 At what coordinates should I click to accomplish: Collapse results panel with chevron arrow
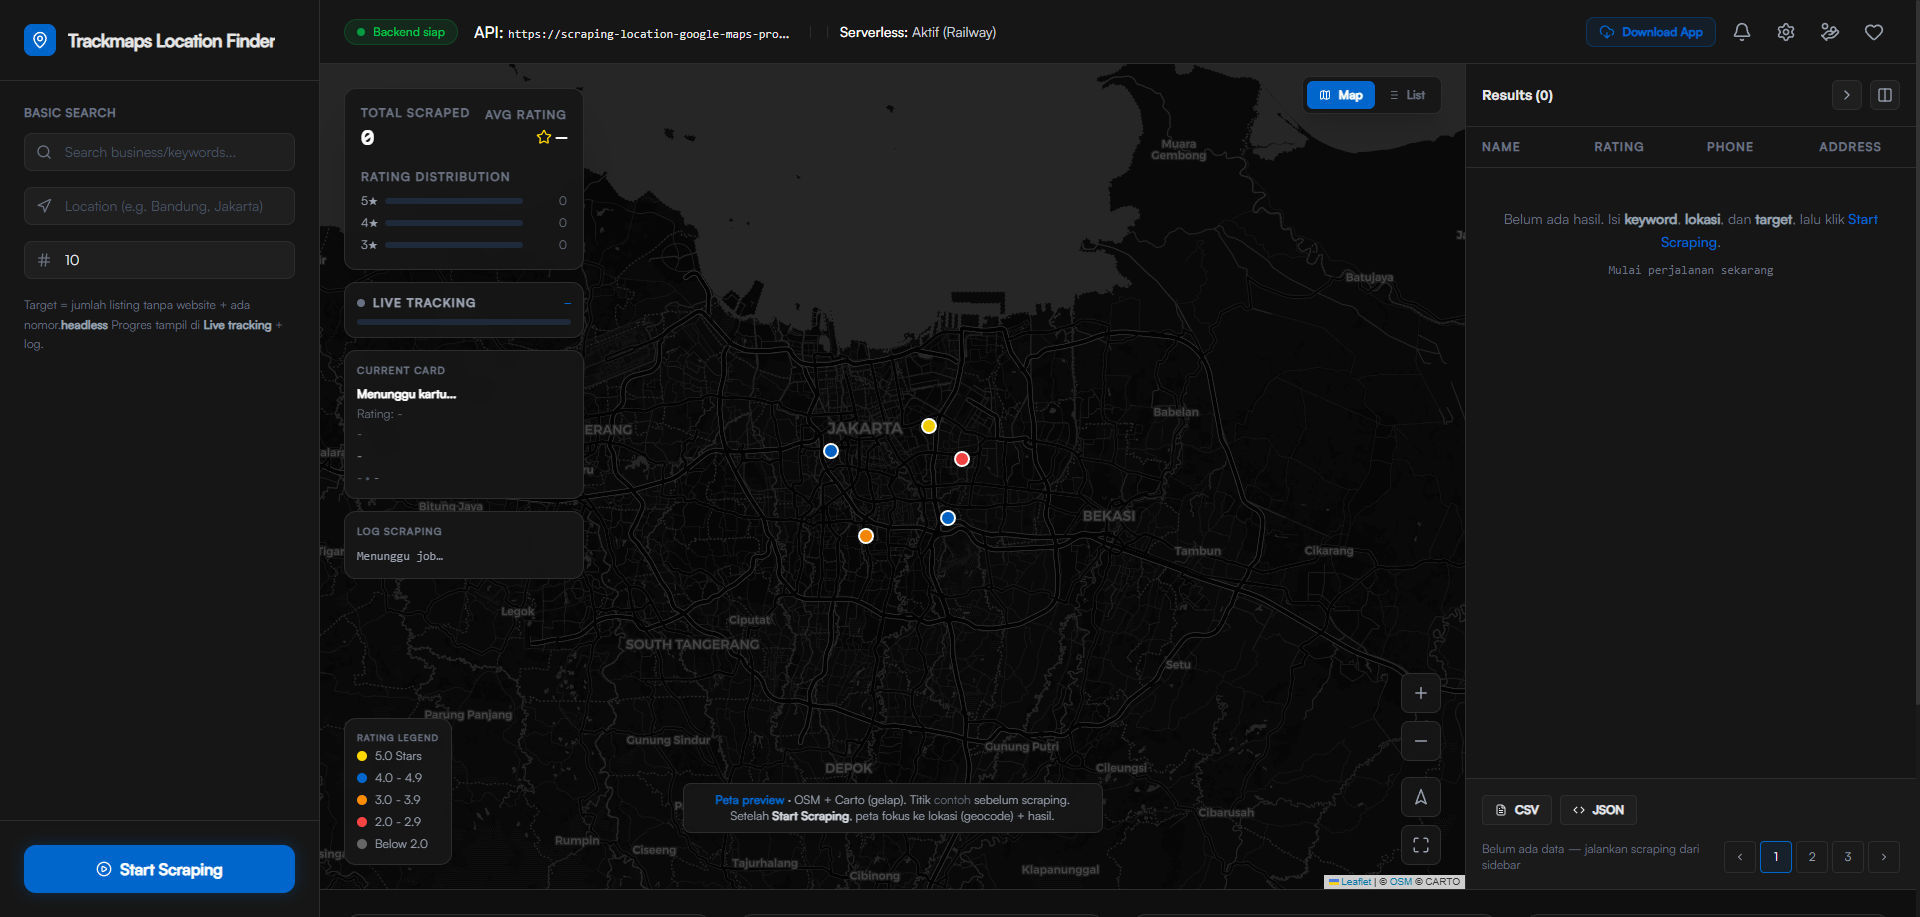(x=1847, y=95)
